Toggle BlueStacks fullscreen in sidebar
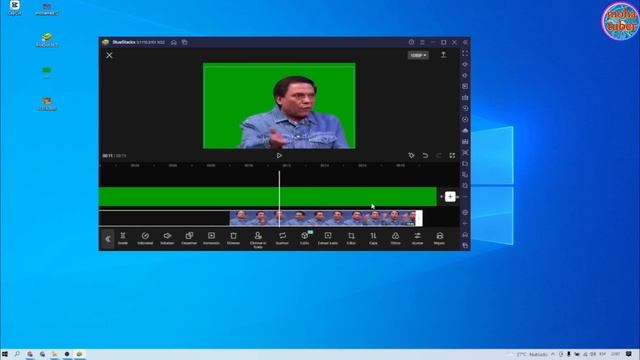This screenshot has width=640, height=360. (465, 53)
